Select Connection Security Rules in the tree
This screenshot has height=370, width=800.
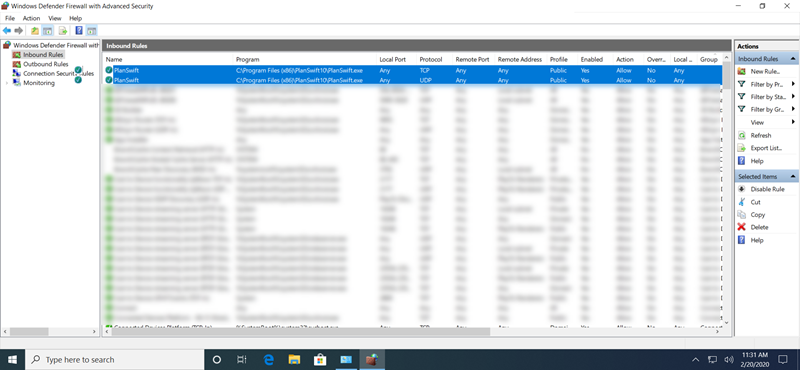click(x=53, y=73)
